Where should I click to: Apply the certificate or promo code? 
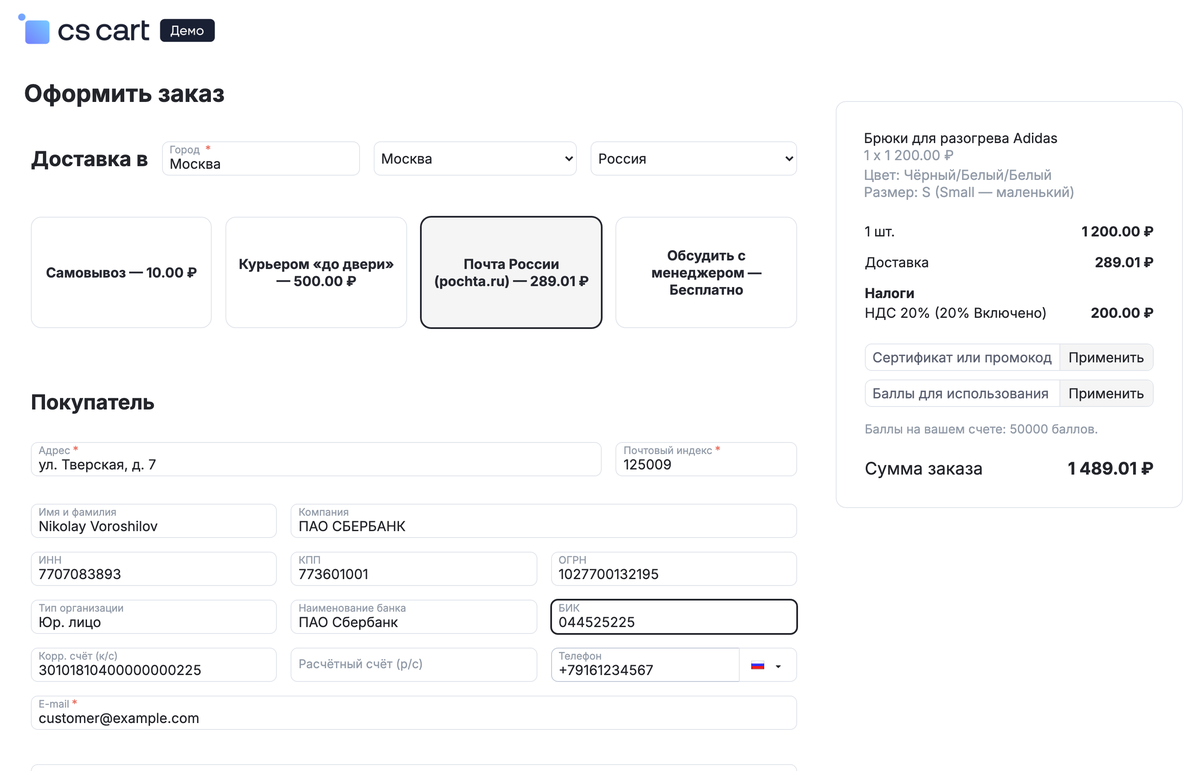[x=1106, y=357]
